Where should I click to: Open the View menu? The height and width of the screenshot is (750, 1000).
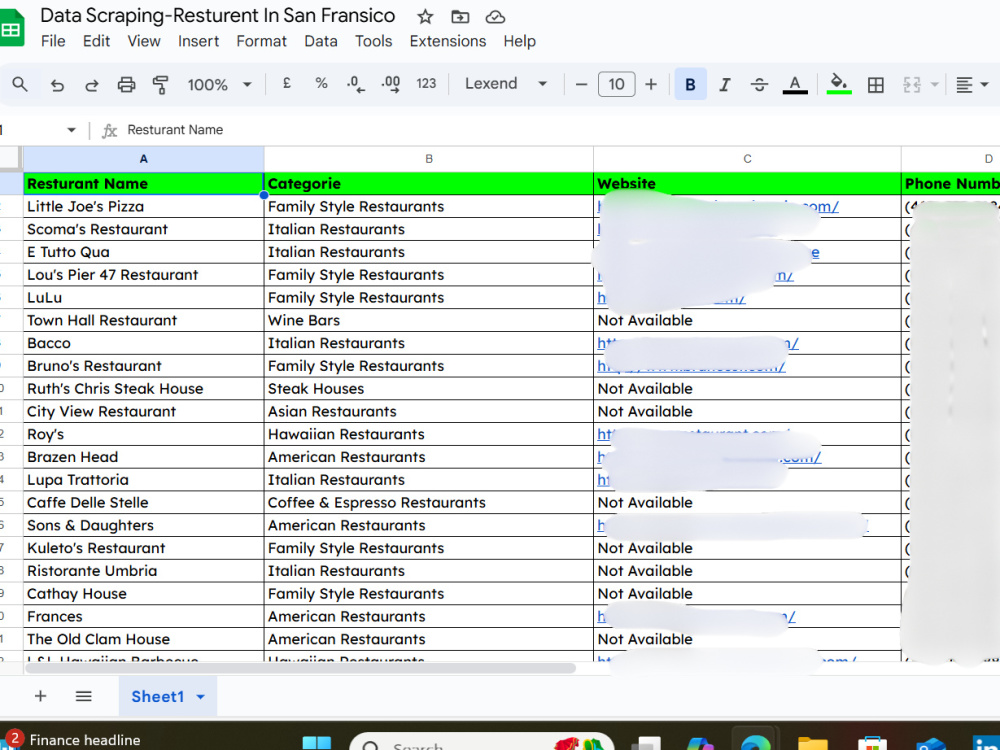[x=143, y=41]
